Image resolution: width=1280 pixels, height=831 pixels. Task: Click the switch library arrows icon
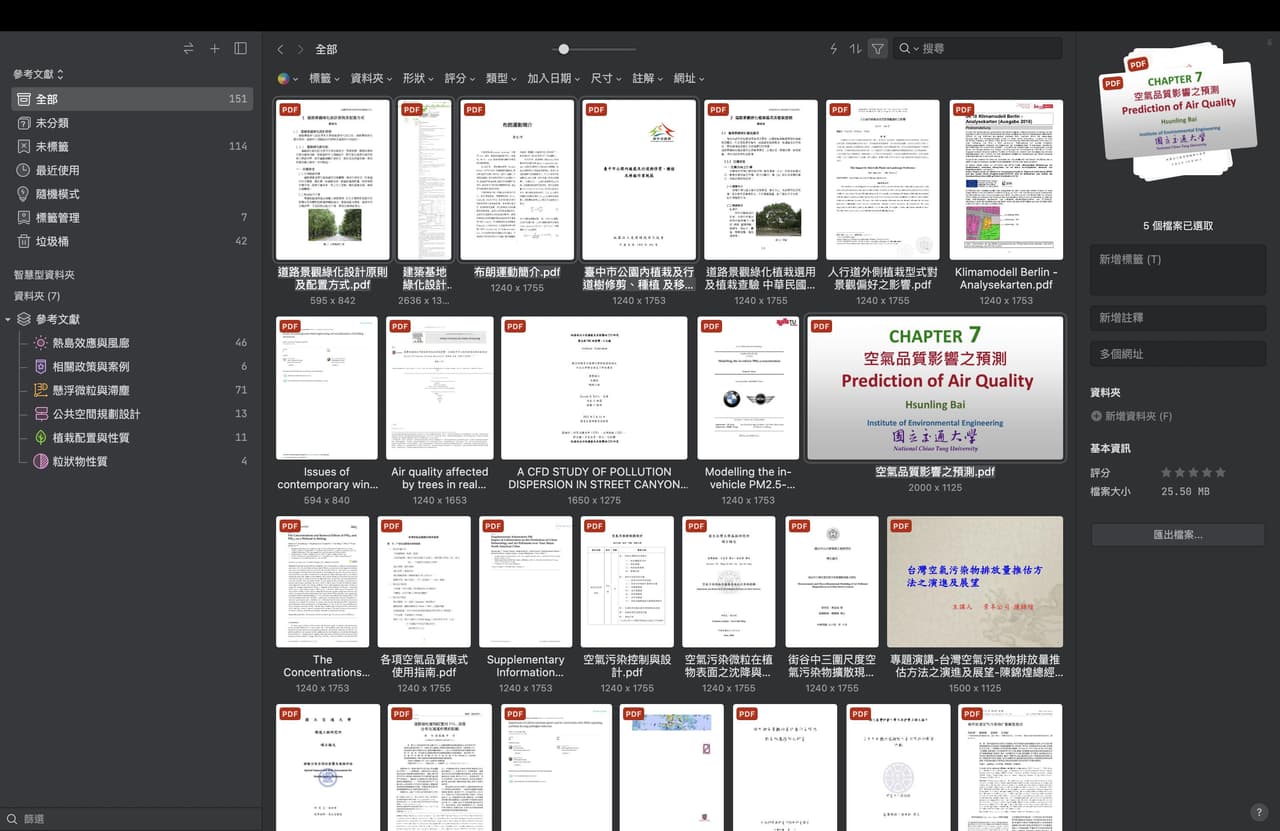pyautogui.click(x=189, y=48)
